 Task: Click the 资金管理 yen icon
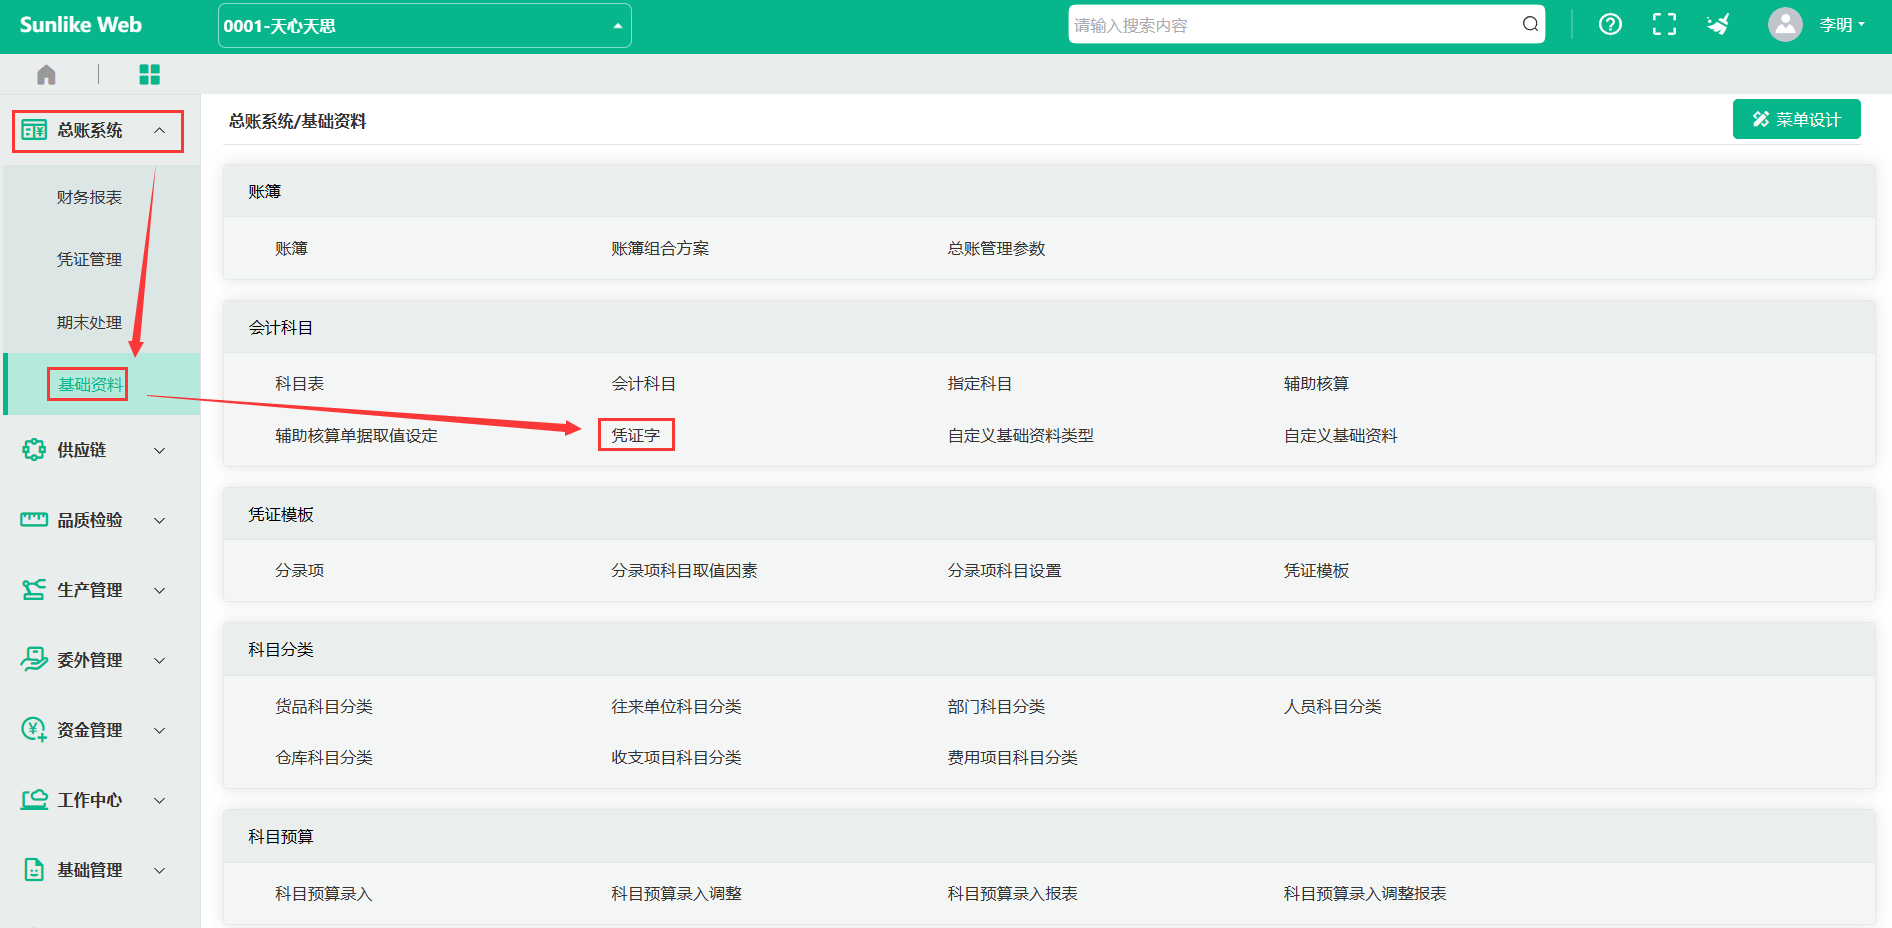(34, 730)
